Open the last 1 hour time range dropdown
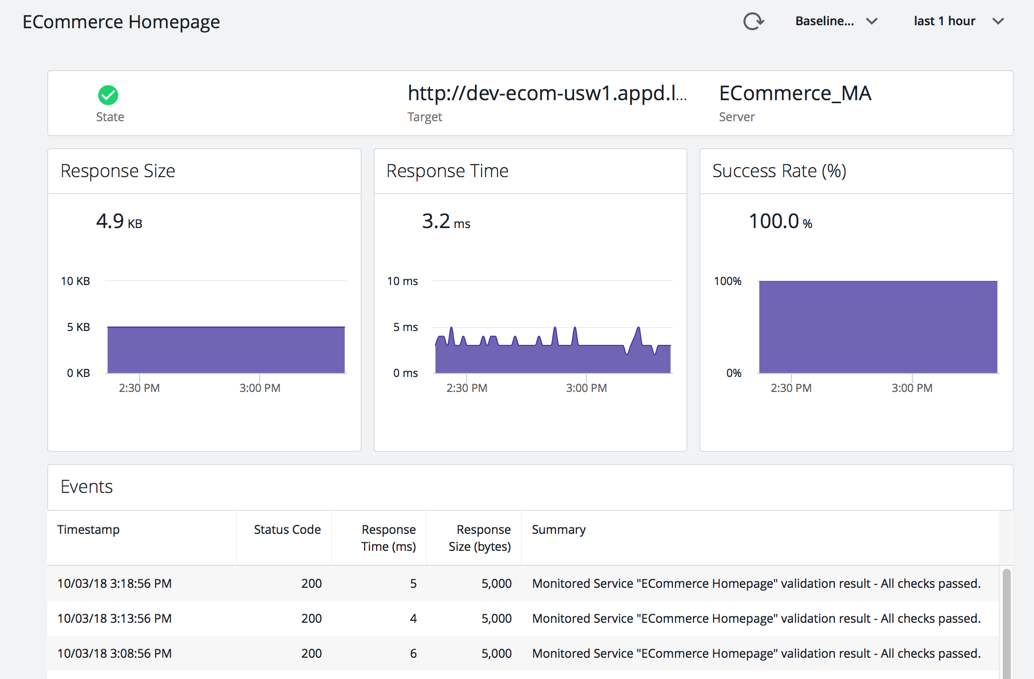This screenshot has height=679, width=1034. click(958, 21)
